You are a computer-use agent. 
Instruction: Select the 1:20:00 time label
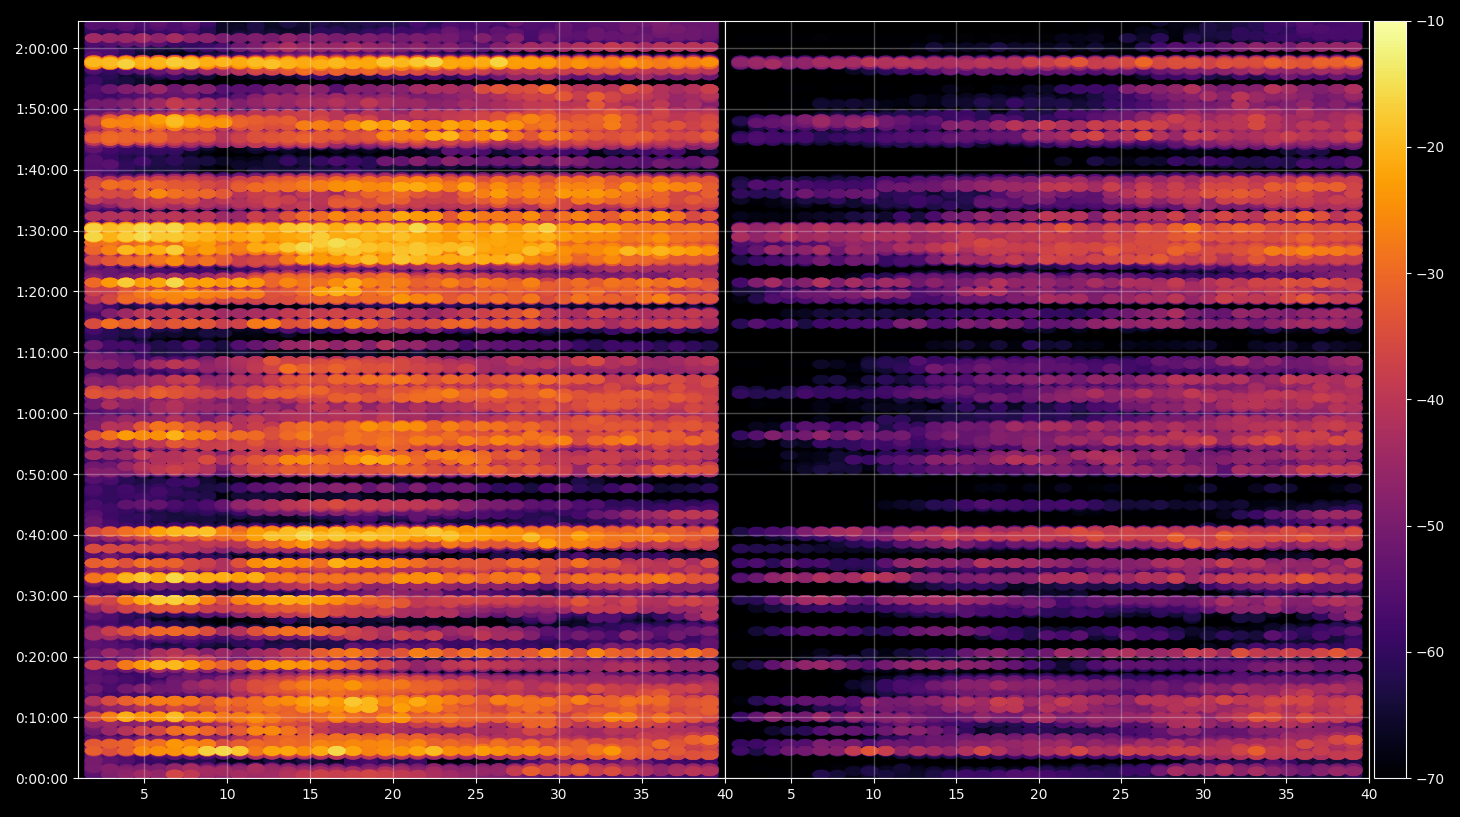[42, 292]
